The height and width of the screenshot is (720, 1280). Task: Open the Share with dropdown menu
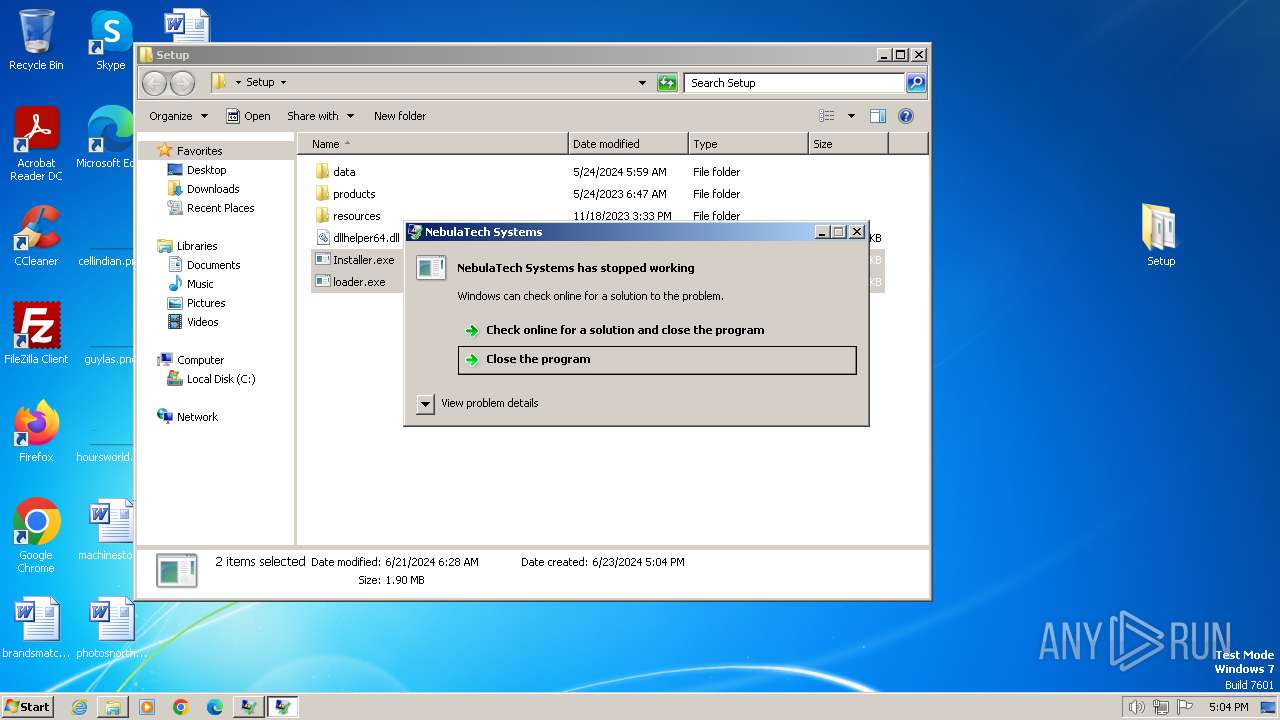pyautogui.click(x=320, y=116)
